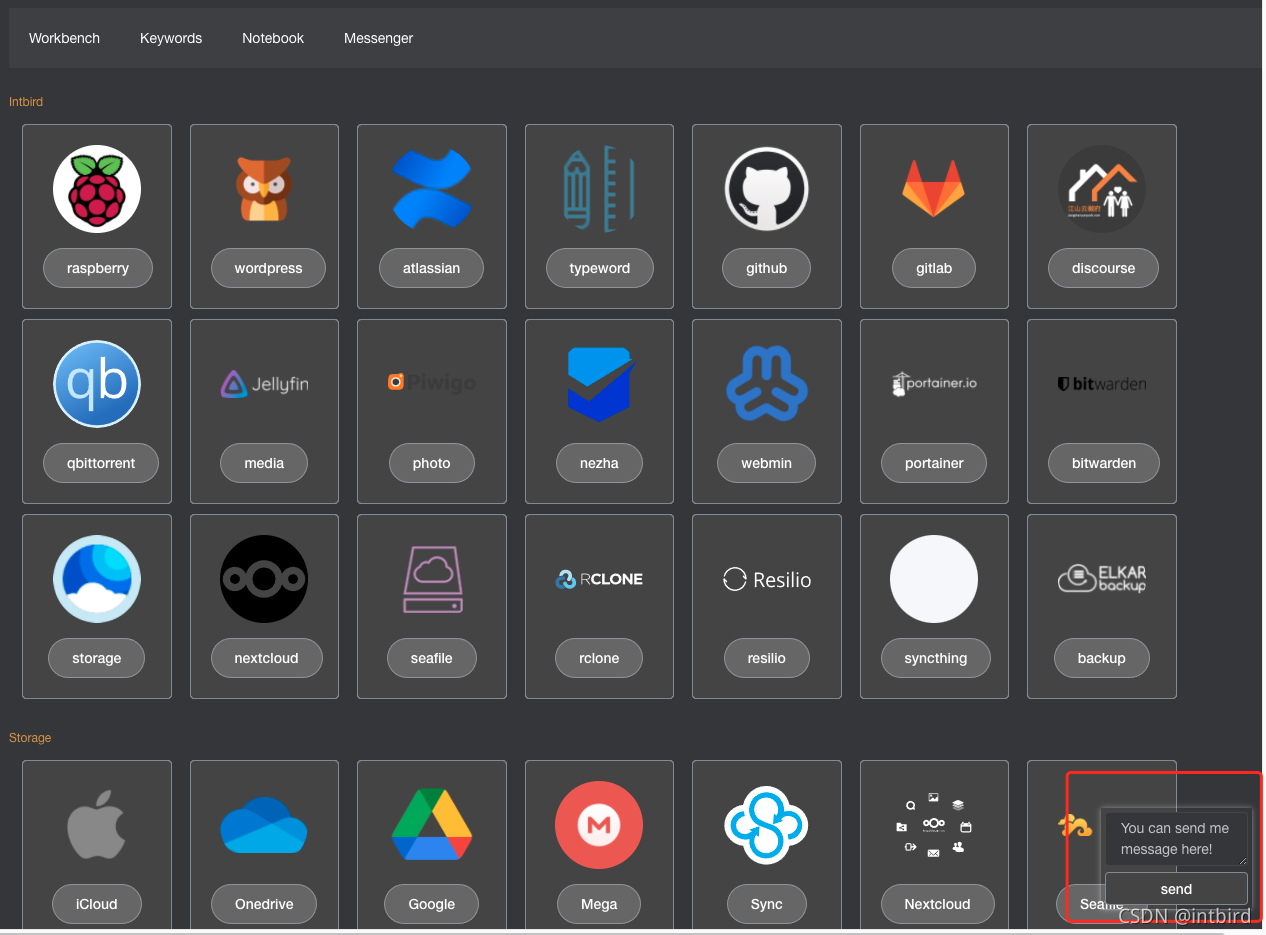
Task: Open the Atlassian Confluence logo icon
Action: 432,189
